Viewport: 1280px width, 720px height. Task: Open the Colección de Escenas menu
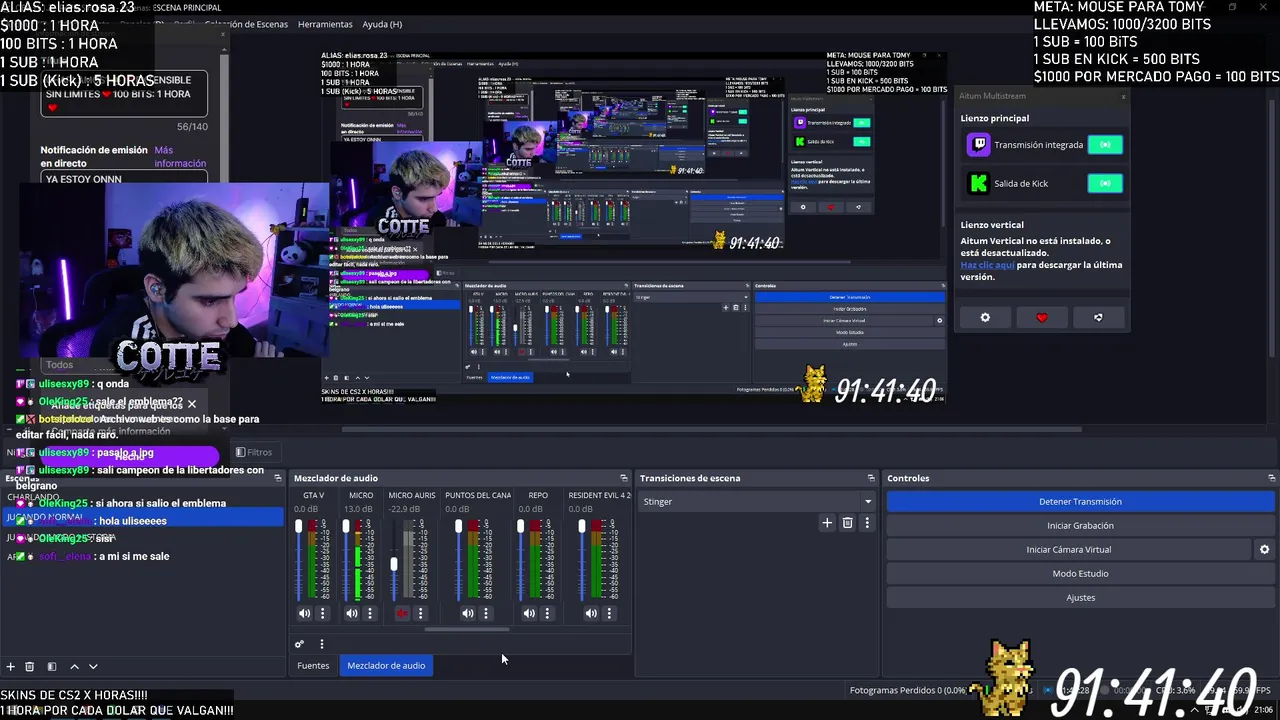click(x=246, y=24)
